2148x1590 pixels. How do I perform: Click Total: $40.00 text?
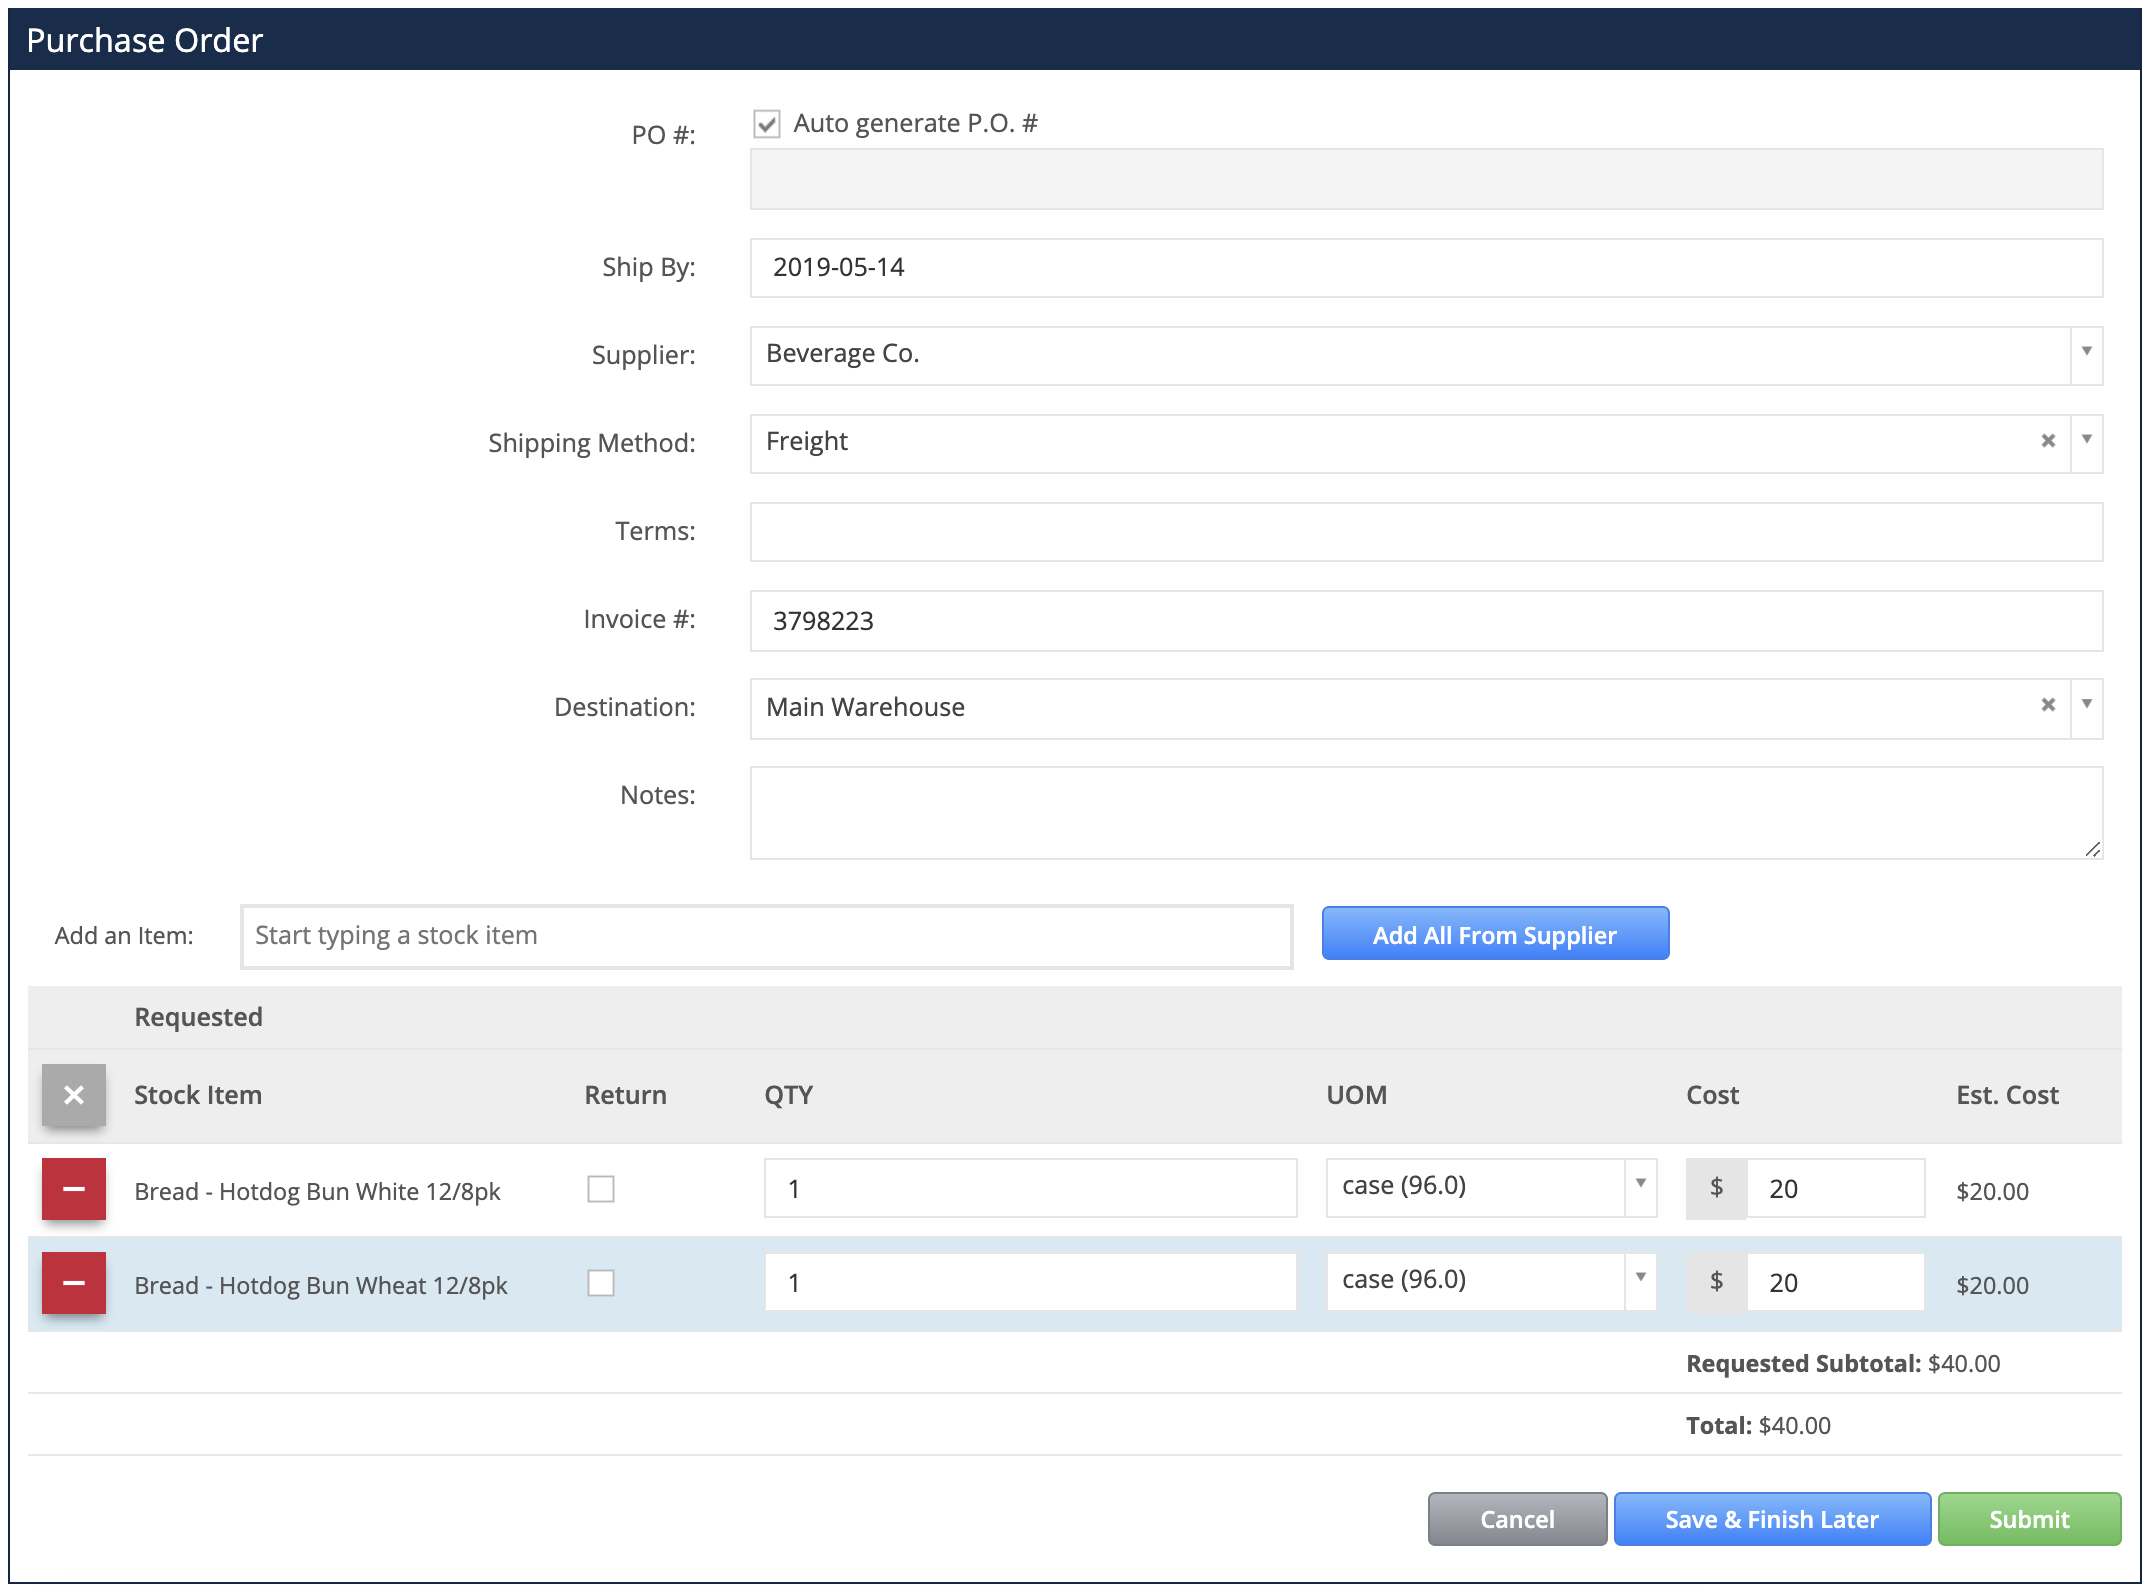tap(1758, 1425)
